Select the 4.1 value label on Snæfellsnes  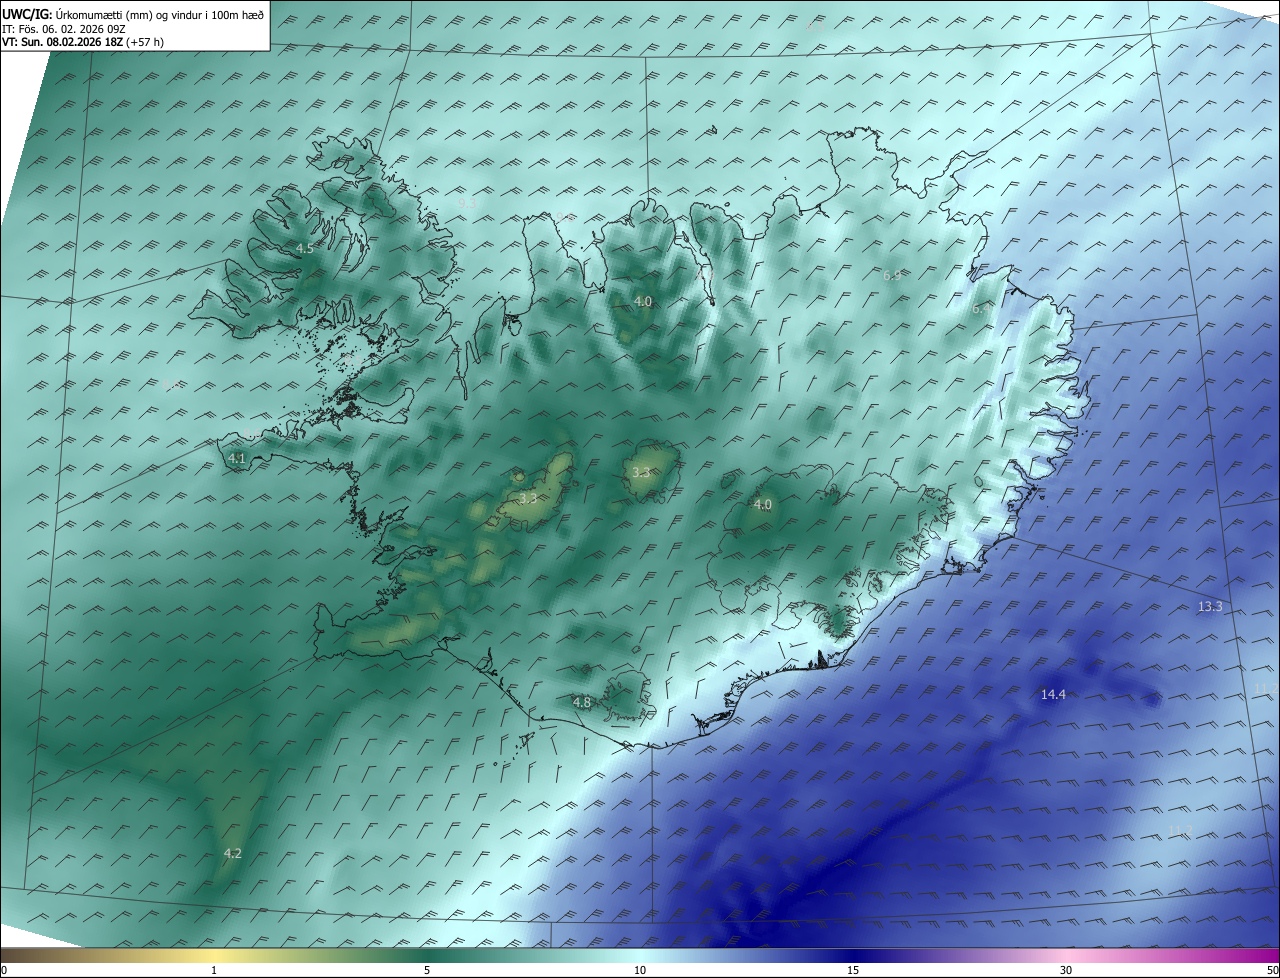tap(237, 458)
